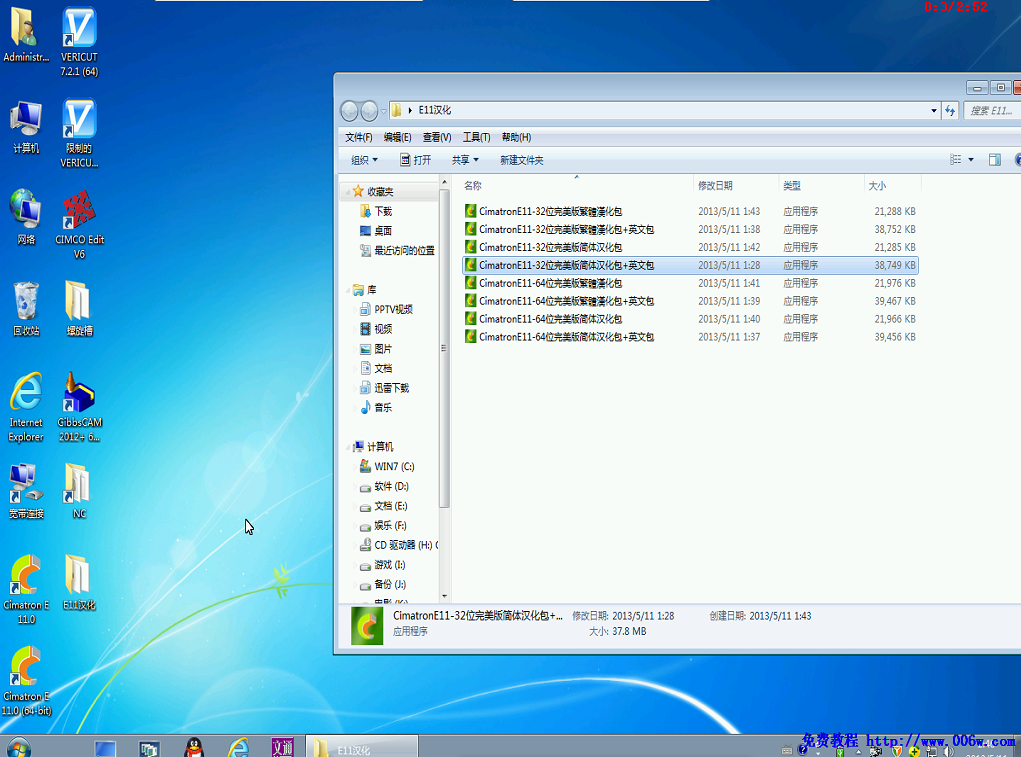
Task: Sort files by the 名称 column header
Action: tap(576, 186)
